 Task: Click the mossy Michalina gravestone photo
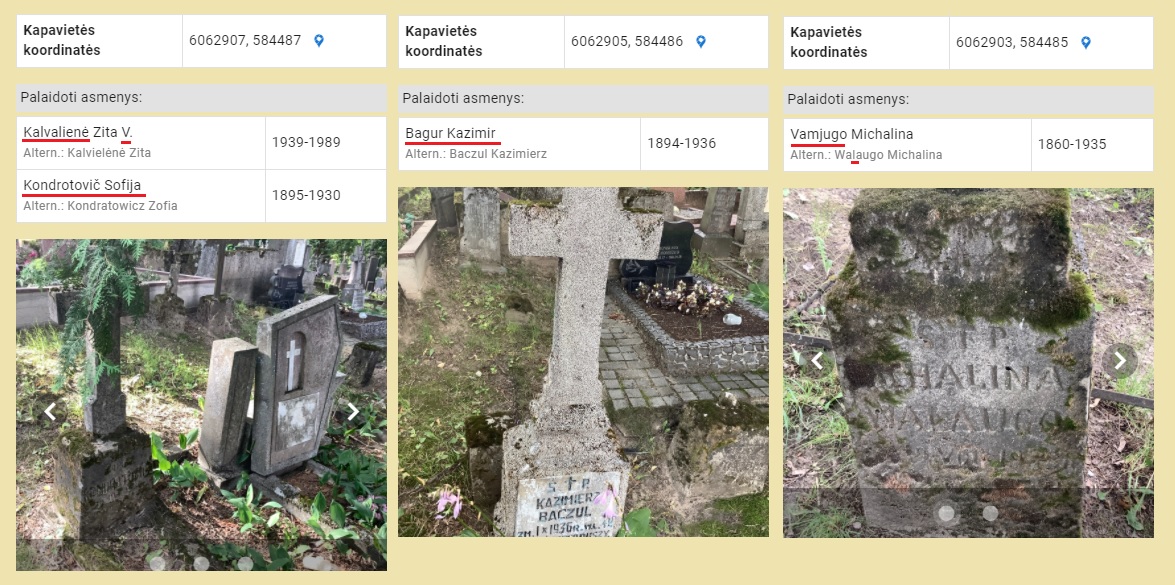click(x=968, y=363)
